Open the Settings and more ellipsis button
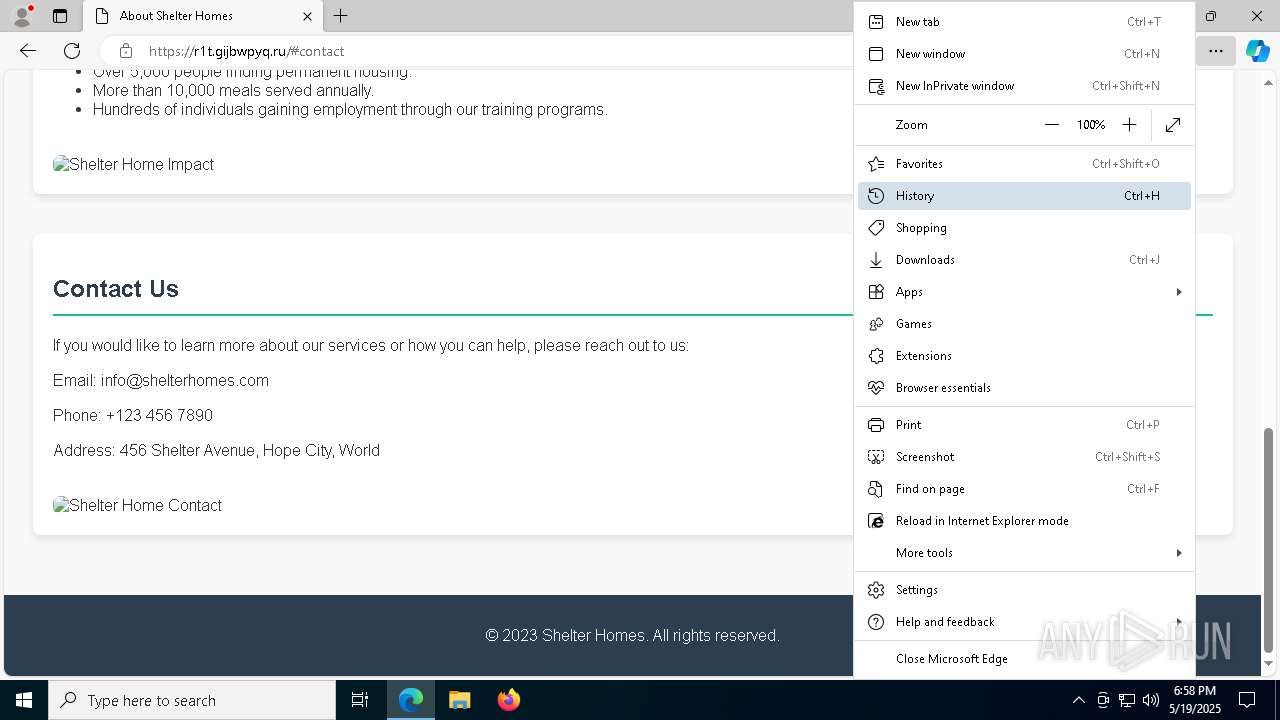Viewport: 1280px width, 720px height. click(1215, 51)
